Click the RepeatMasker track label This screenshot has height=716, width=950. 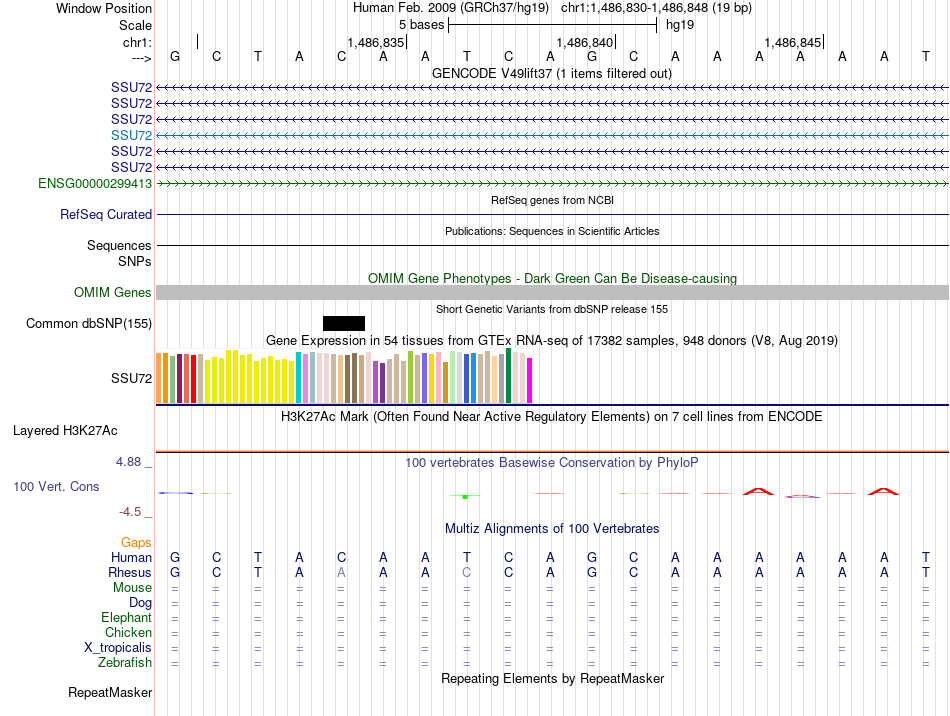pos(110,692)
